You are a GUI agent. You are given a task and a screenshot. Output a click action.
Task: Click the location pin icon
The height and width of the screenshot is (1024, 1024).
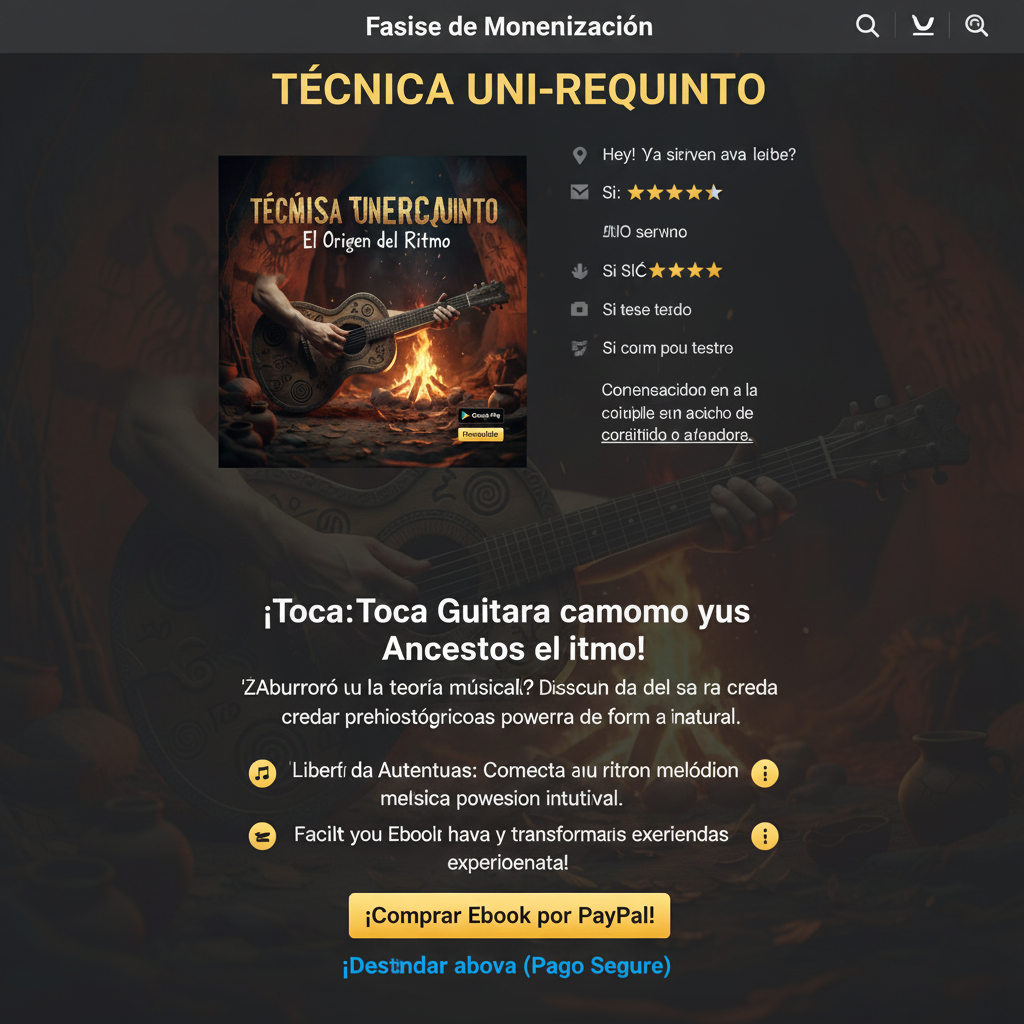tap(579, 155)
